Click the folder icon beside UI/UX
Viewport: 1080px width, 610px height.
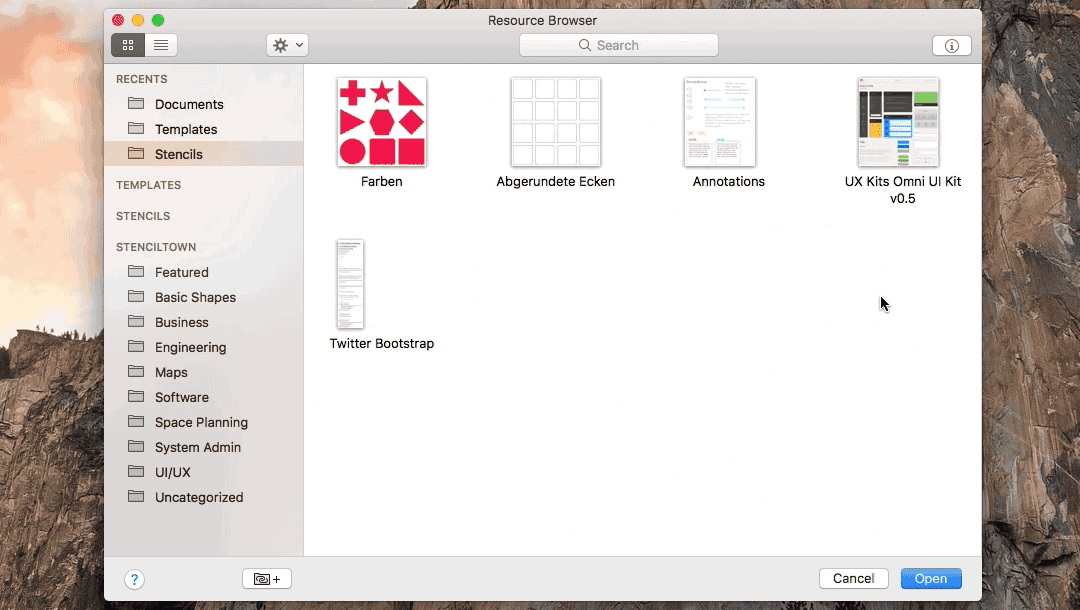click(136, 472)
